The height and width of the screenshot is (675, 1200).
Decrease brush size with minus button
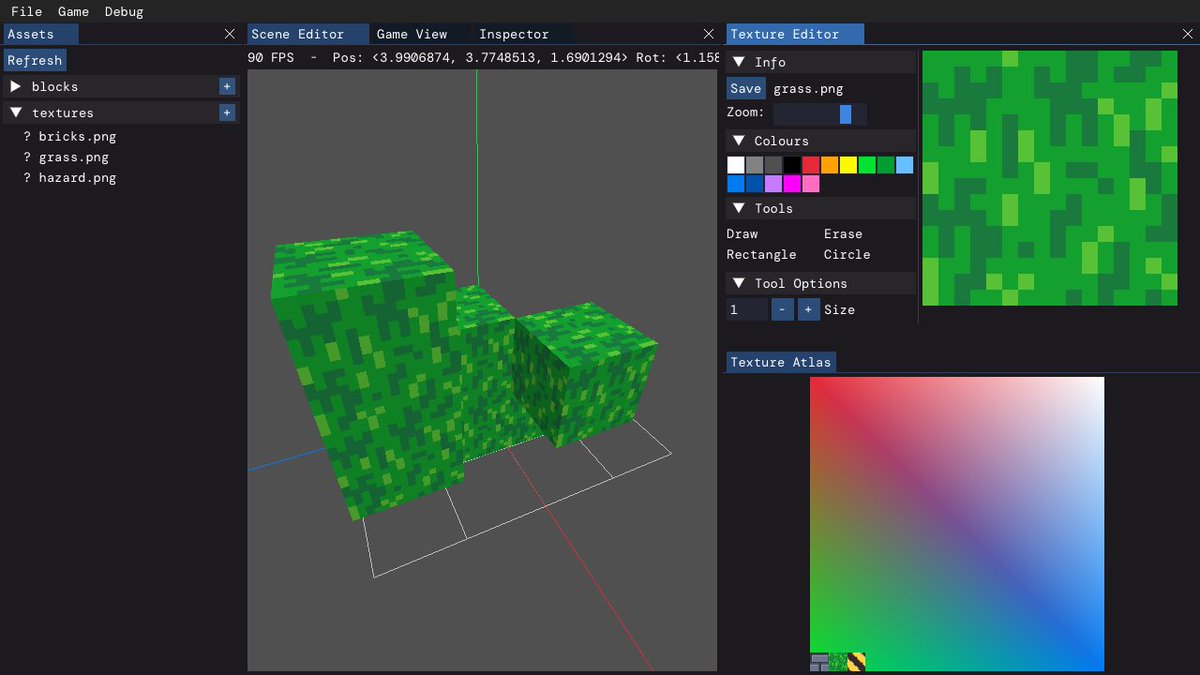[x=782, y=310]
